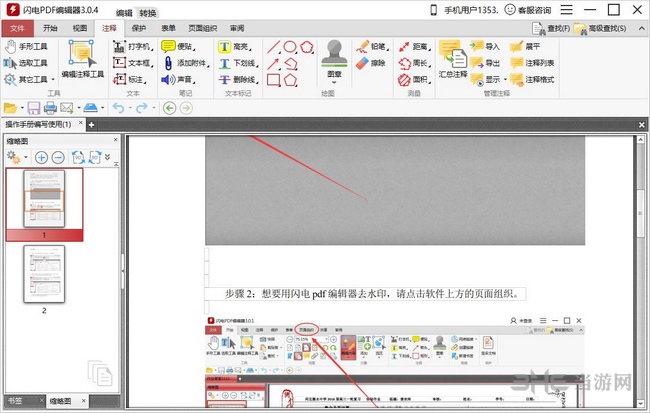
Task: Collapse the ribbon with the up chevron
Action: (641, 28)
